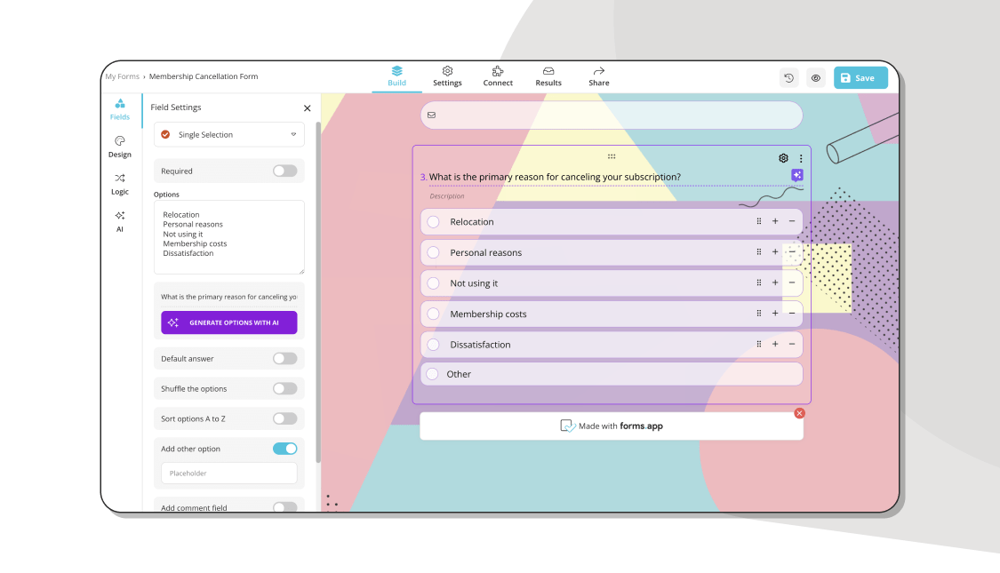Image resolution: width=1000 pixels, height=573 pixels.
Task: Open the Logic panel in sidebar
Action: click(120, 184)
